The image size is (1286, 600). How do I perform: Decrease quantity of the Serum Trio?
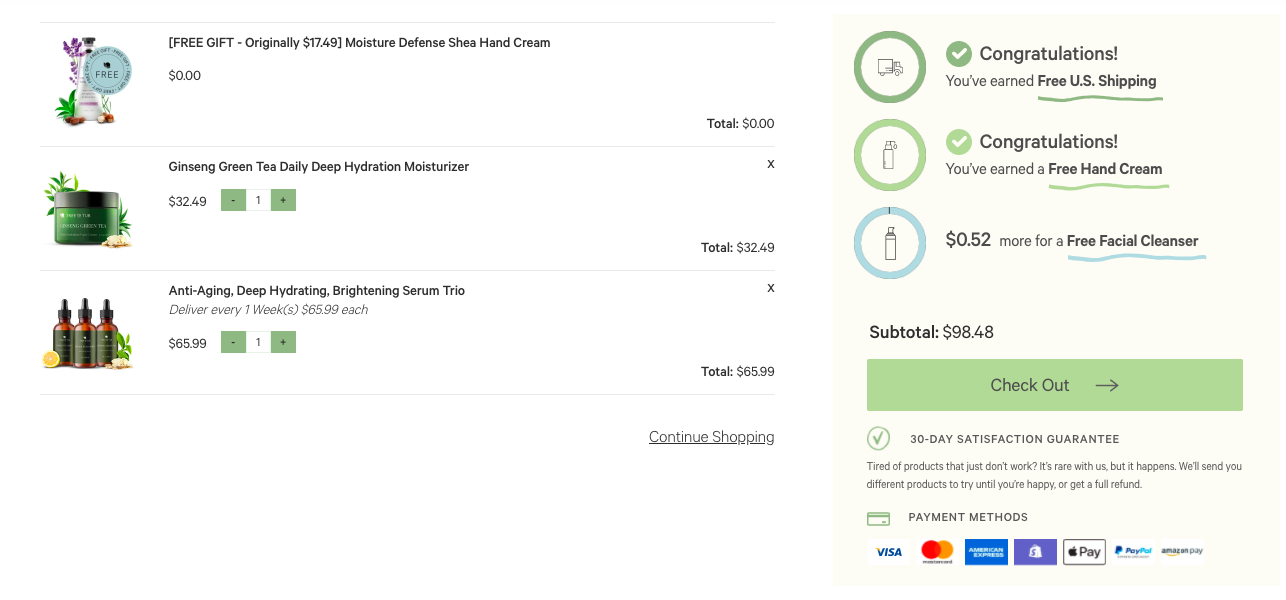pos(233,342)
